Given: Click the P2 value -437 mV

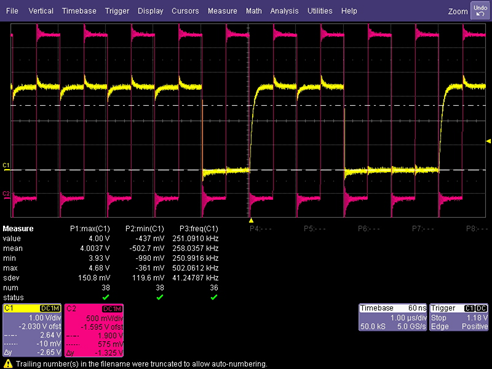Looking at the screenshot, I should (x=150, y=239).
